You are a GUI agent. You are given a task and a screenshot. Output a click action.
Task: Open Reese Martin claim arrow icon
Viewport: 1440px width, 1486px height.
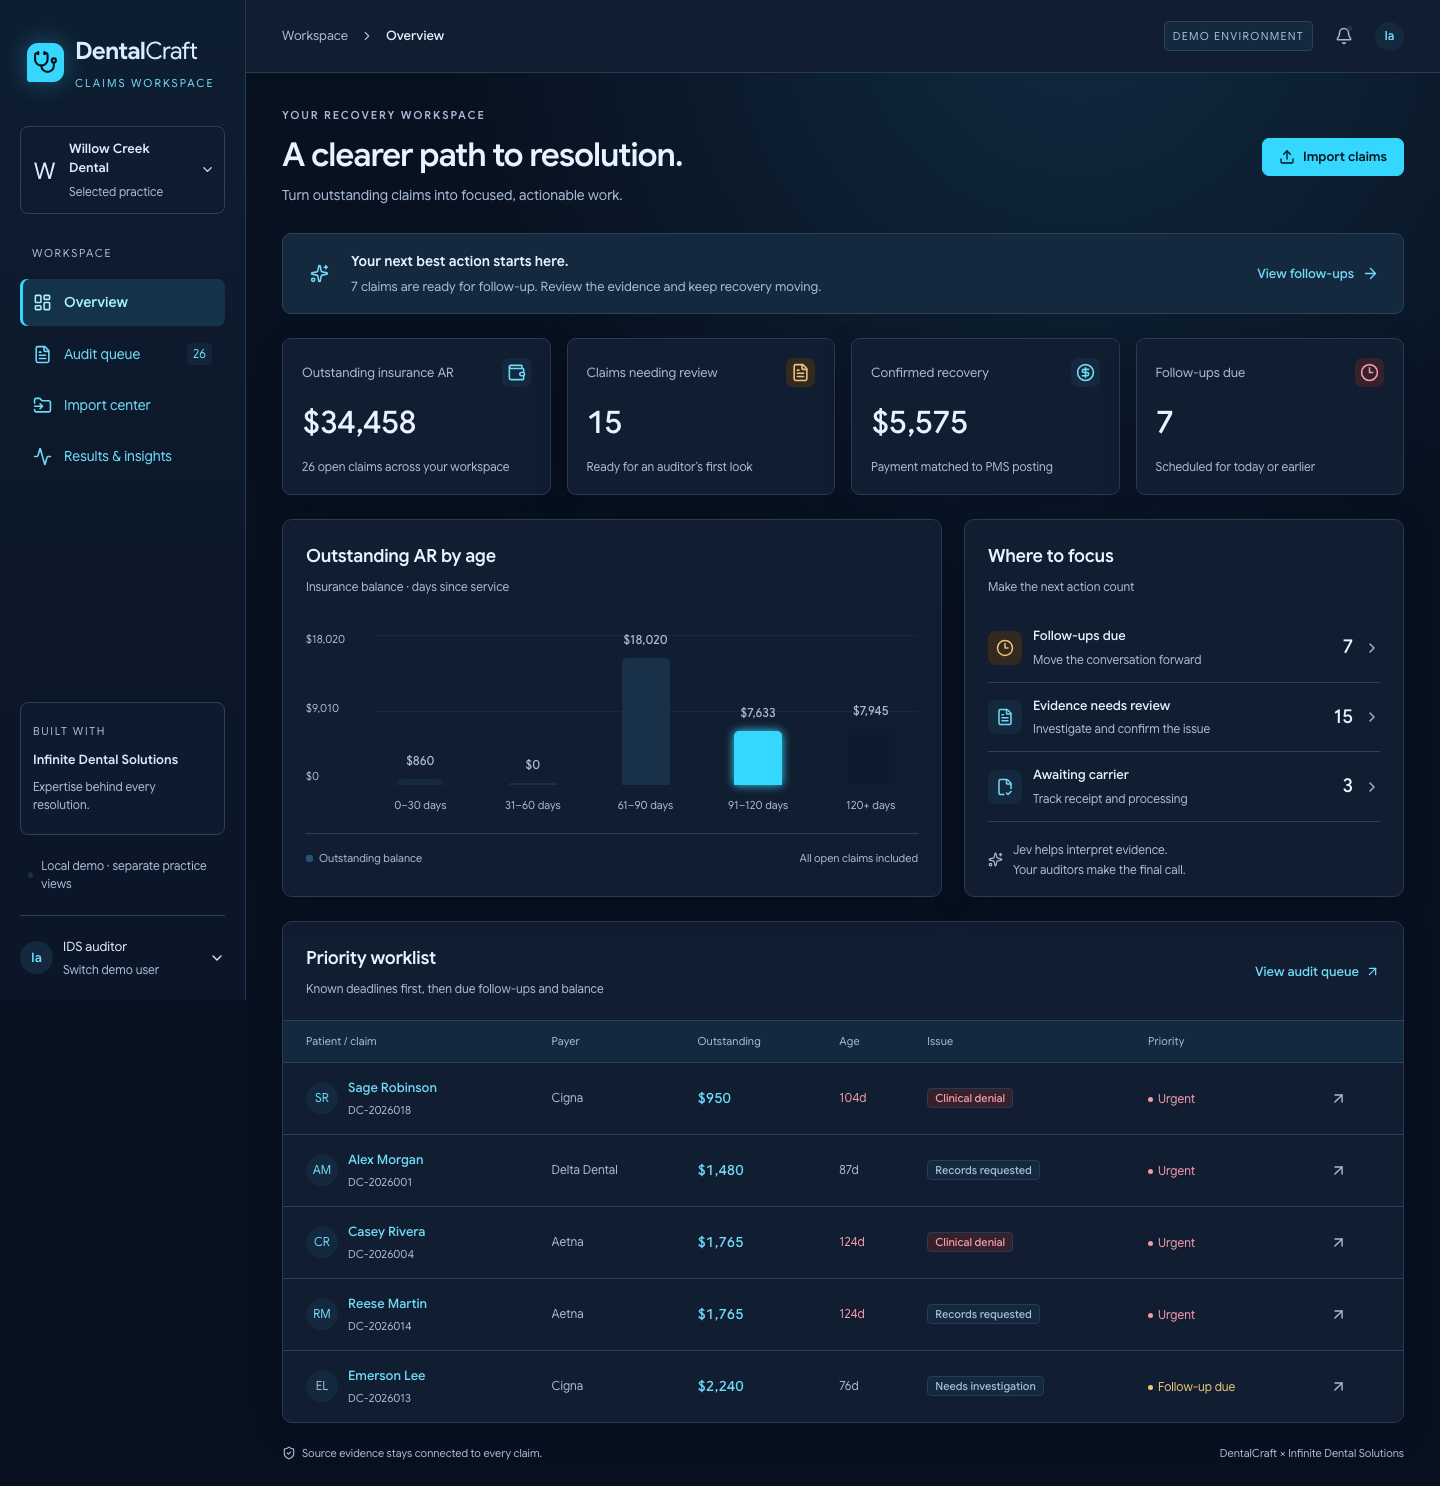pyautogui.click(x=1339, y=1314)
